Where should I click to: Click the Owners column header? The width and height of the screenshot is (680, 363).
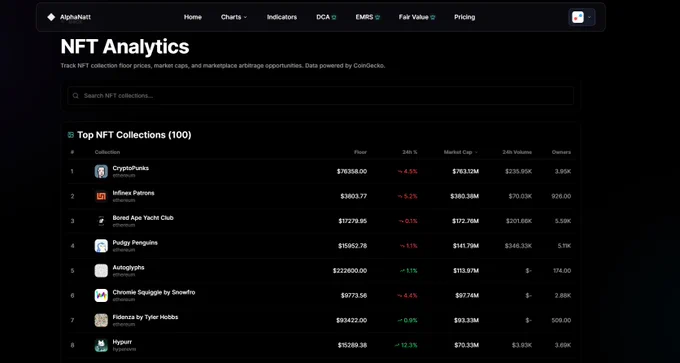561,152
